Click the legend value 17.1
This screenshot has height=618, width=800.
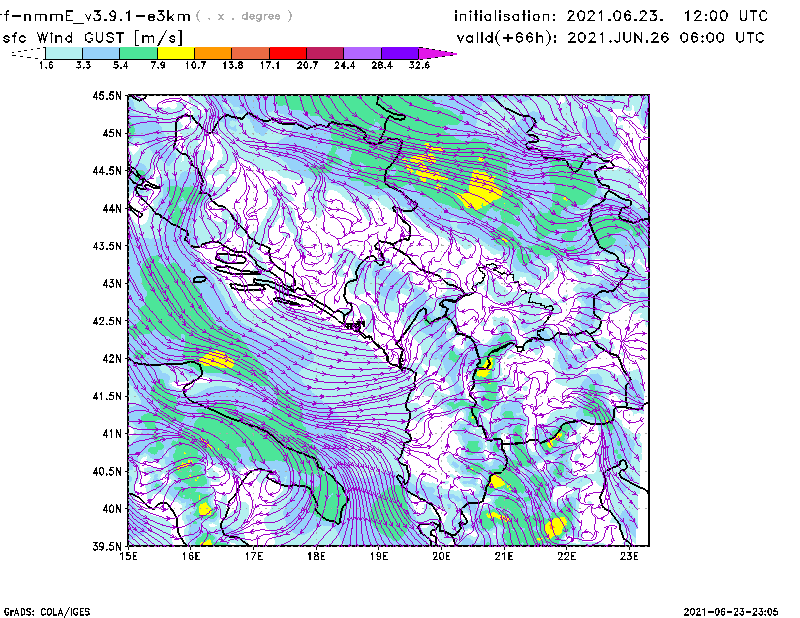coord(269,65)
